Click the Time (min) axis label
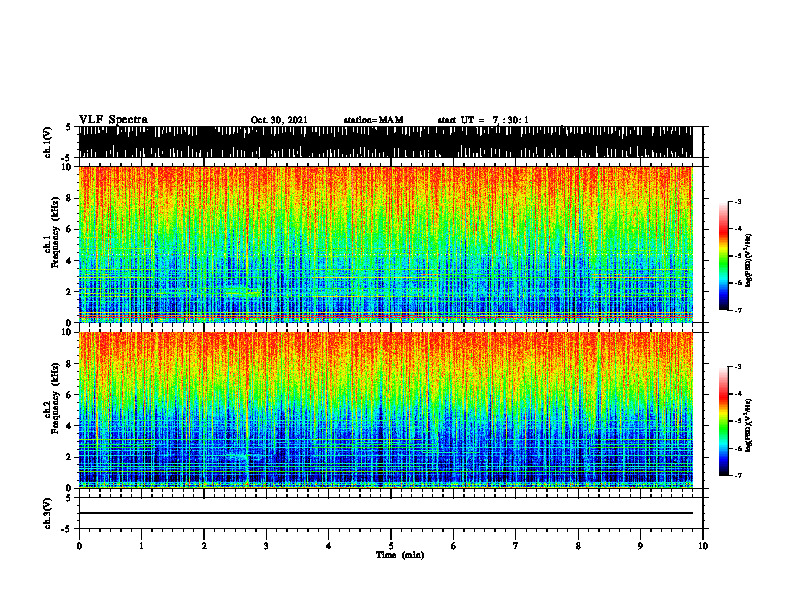 400,555
